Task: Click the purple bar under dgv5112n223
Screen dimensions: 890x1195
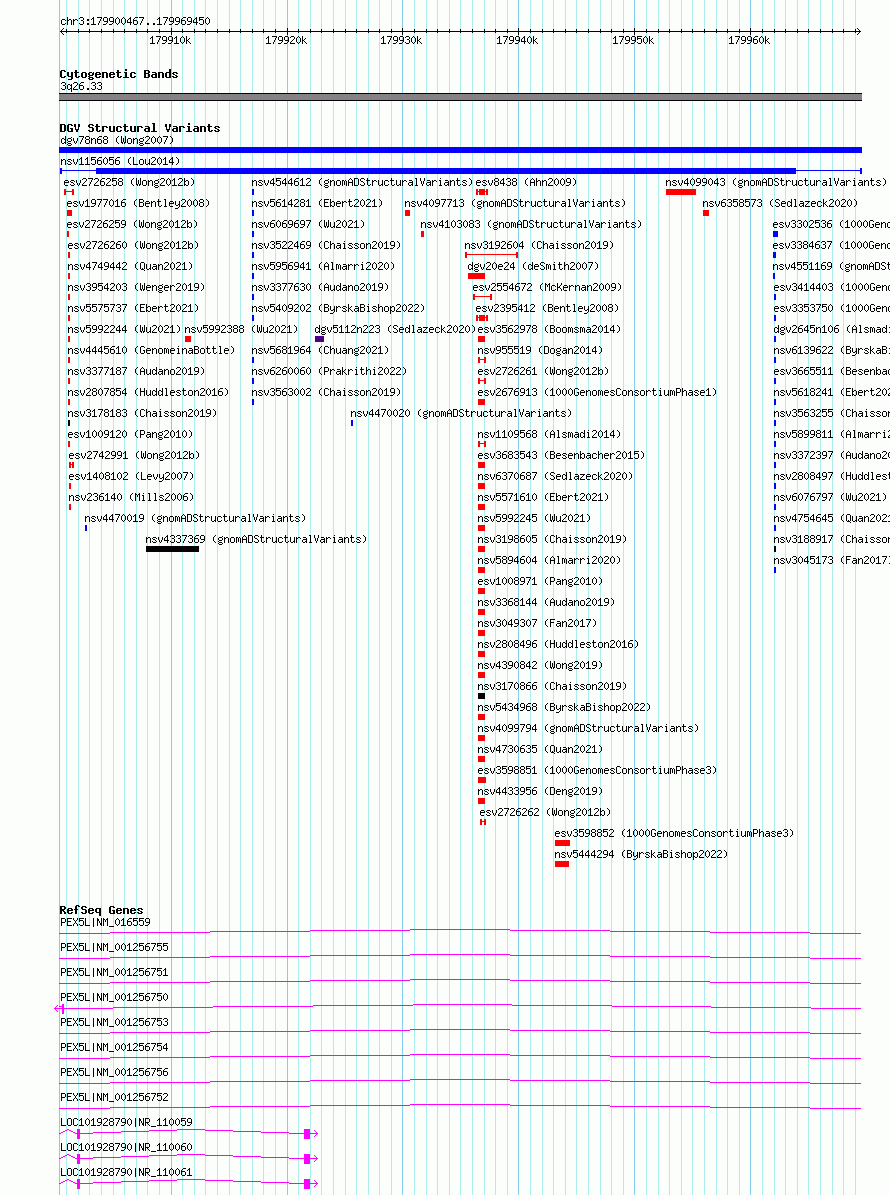Action: click(x=319, y=339)
